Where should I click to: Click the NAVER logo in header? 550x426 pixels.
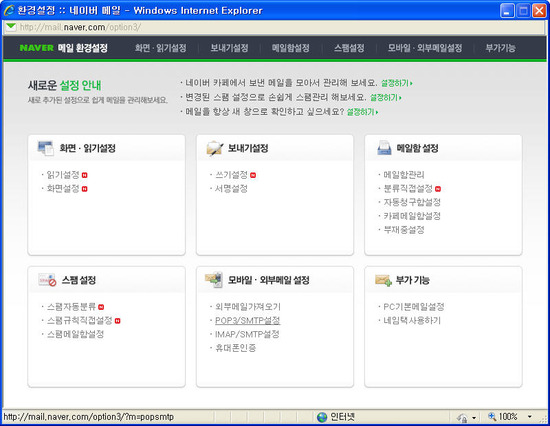36,48
